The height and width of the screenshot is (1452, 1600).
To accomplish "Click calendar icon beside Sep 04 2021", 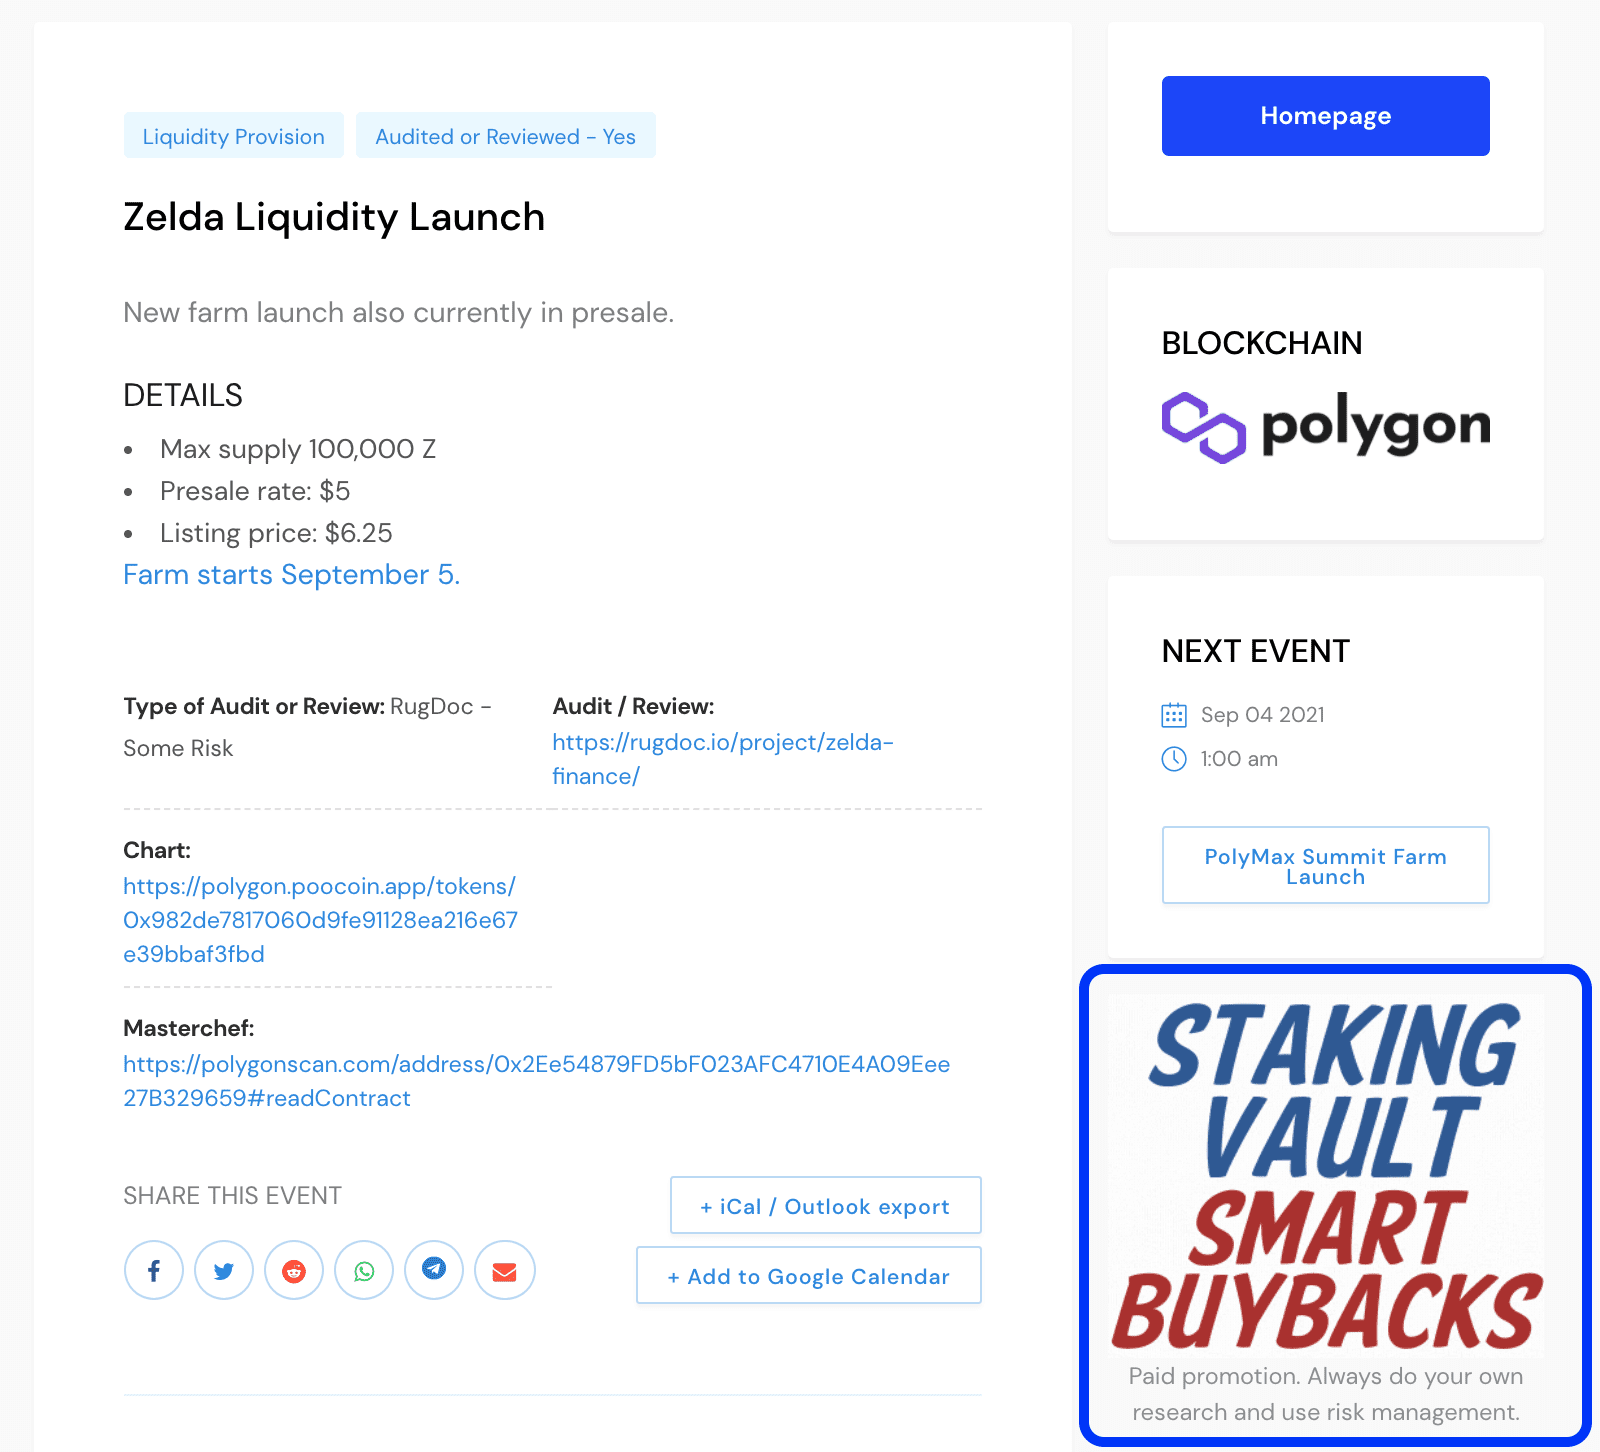I will 1174,715.
